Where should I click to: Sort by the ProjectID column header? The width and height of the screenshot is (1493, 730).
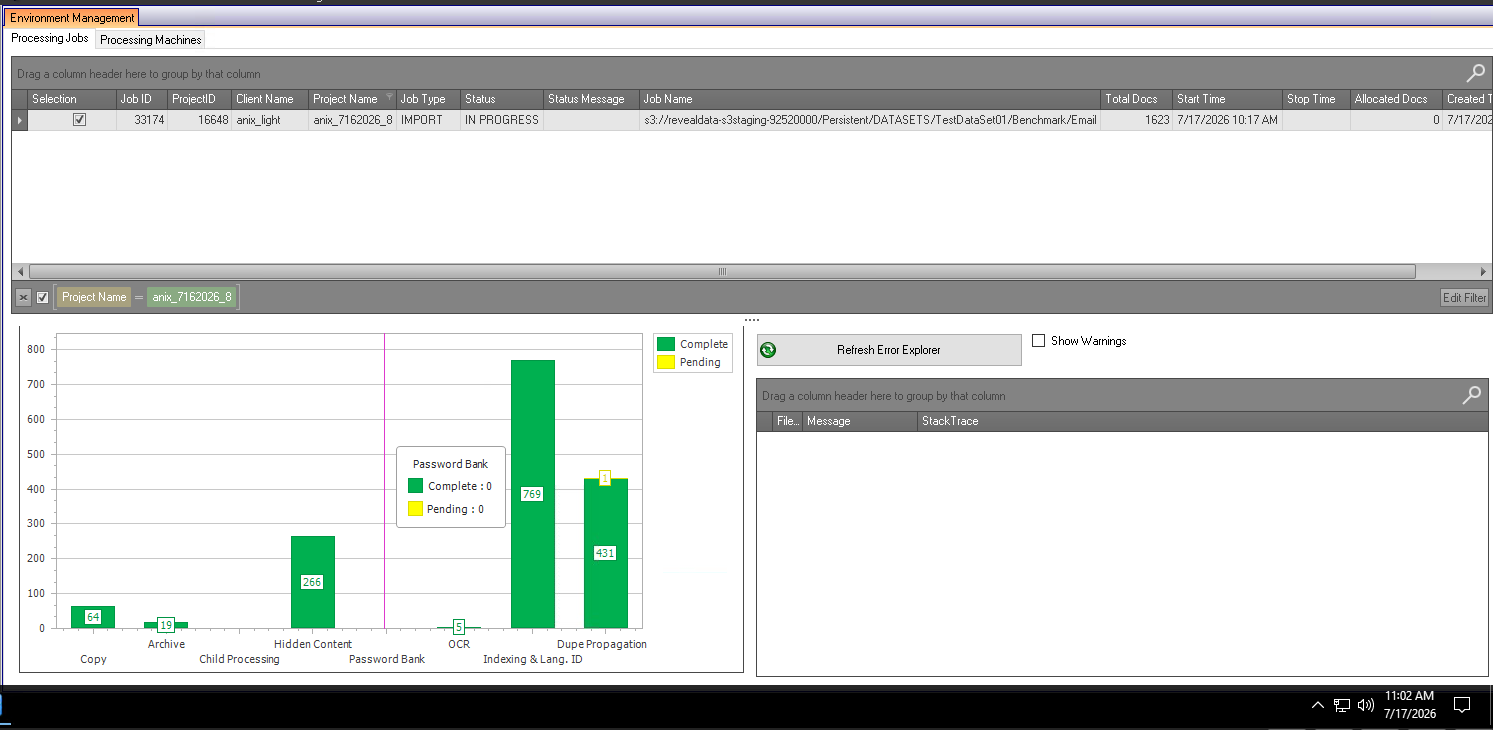pyautogui.click(x=199, y=99)
